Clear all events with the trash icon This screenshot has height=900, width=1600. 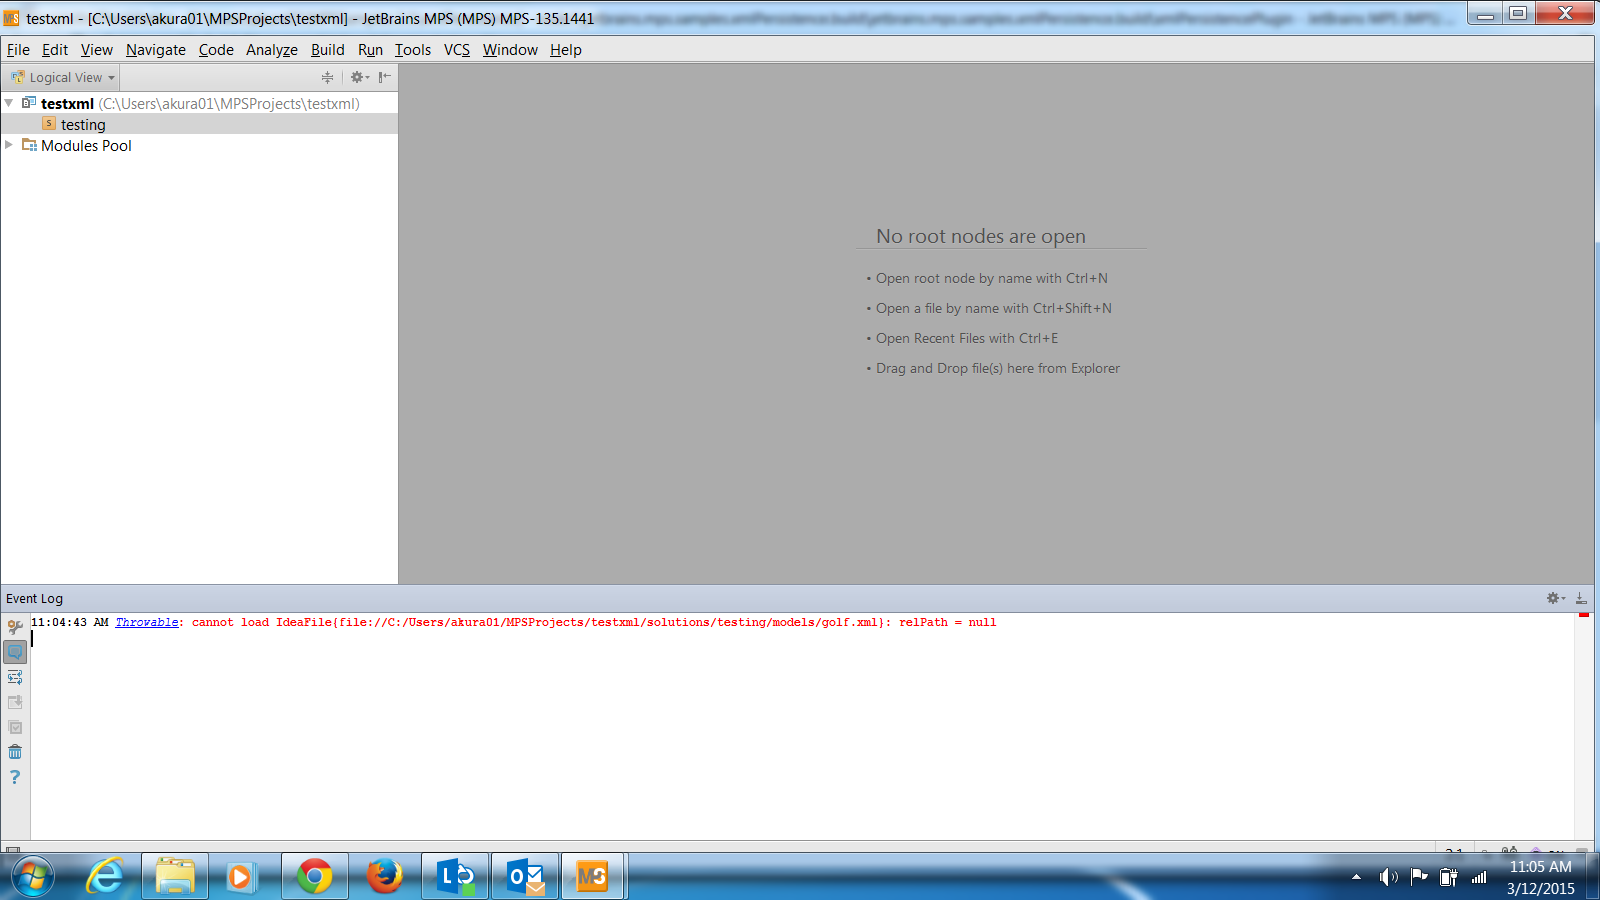pos(15,752)
